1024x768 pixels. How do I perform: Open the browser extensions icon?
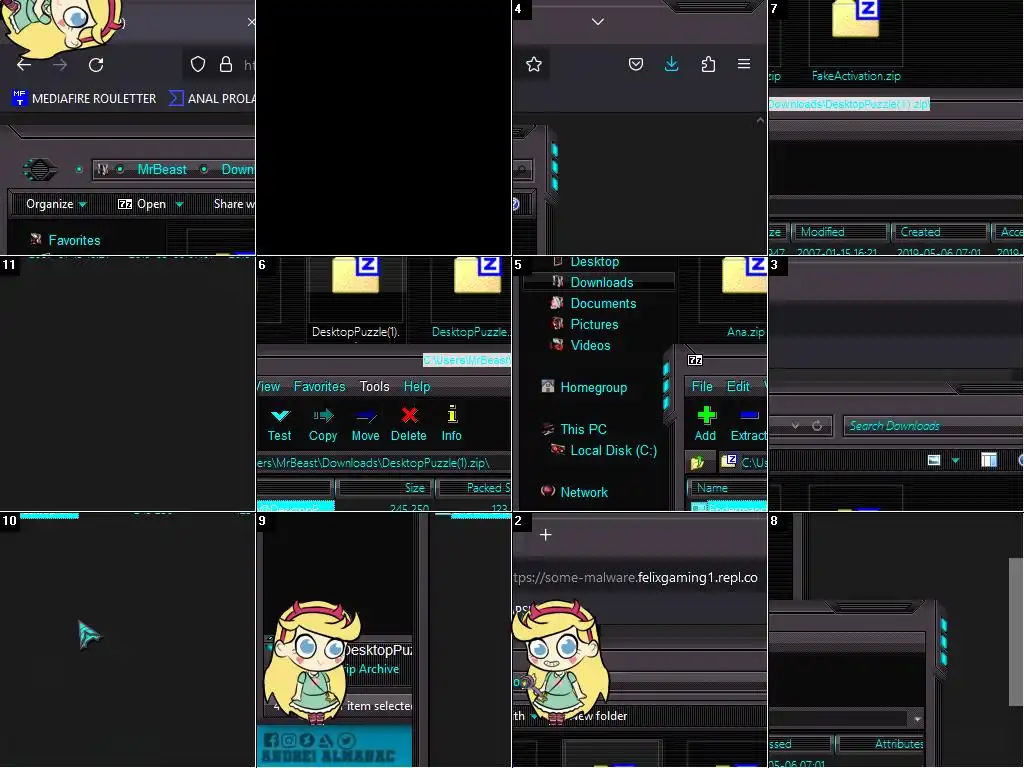click(708, 64)
